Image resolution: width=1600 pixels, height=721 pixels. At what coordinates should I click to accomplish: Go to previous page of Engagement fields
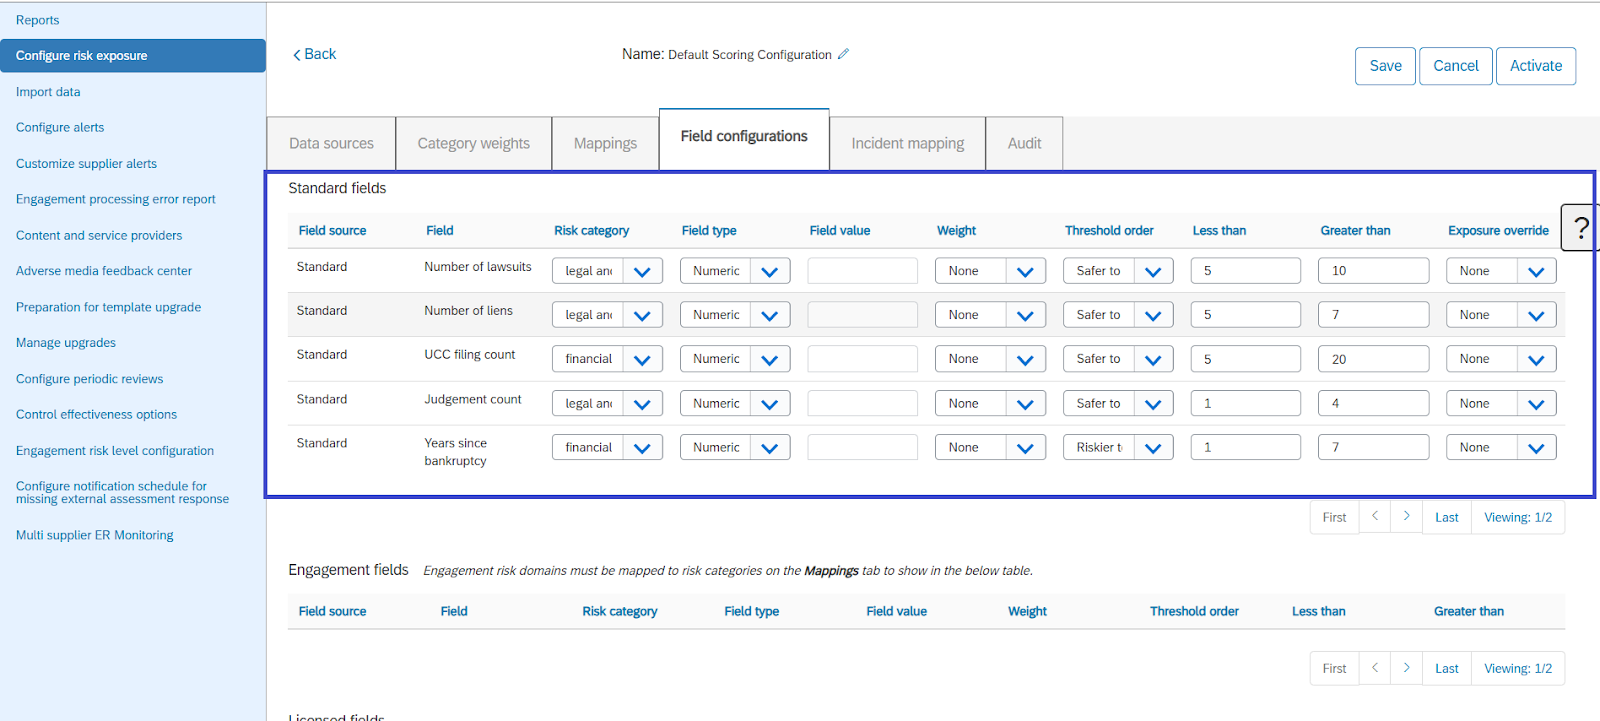(1375, 668)
